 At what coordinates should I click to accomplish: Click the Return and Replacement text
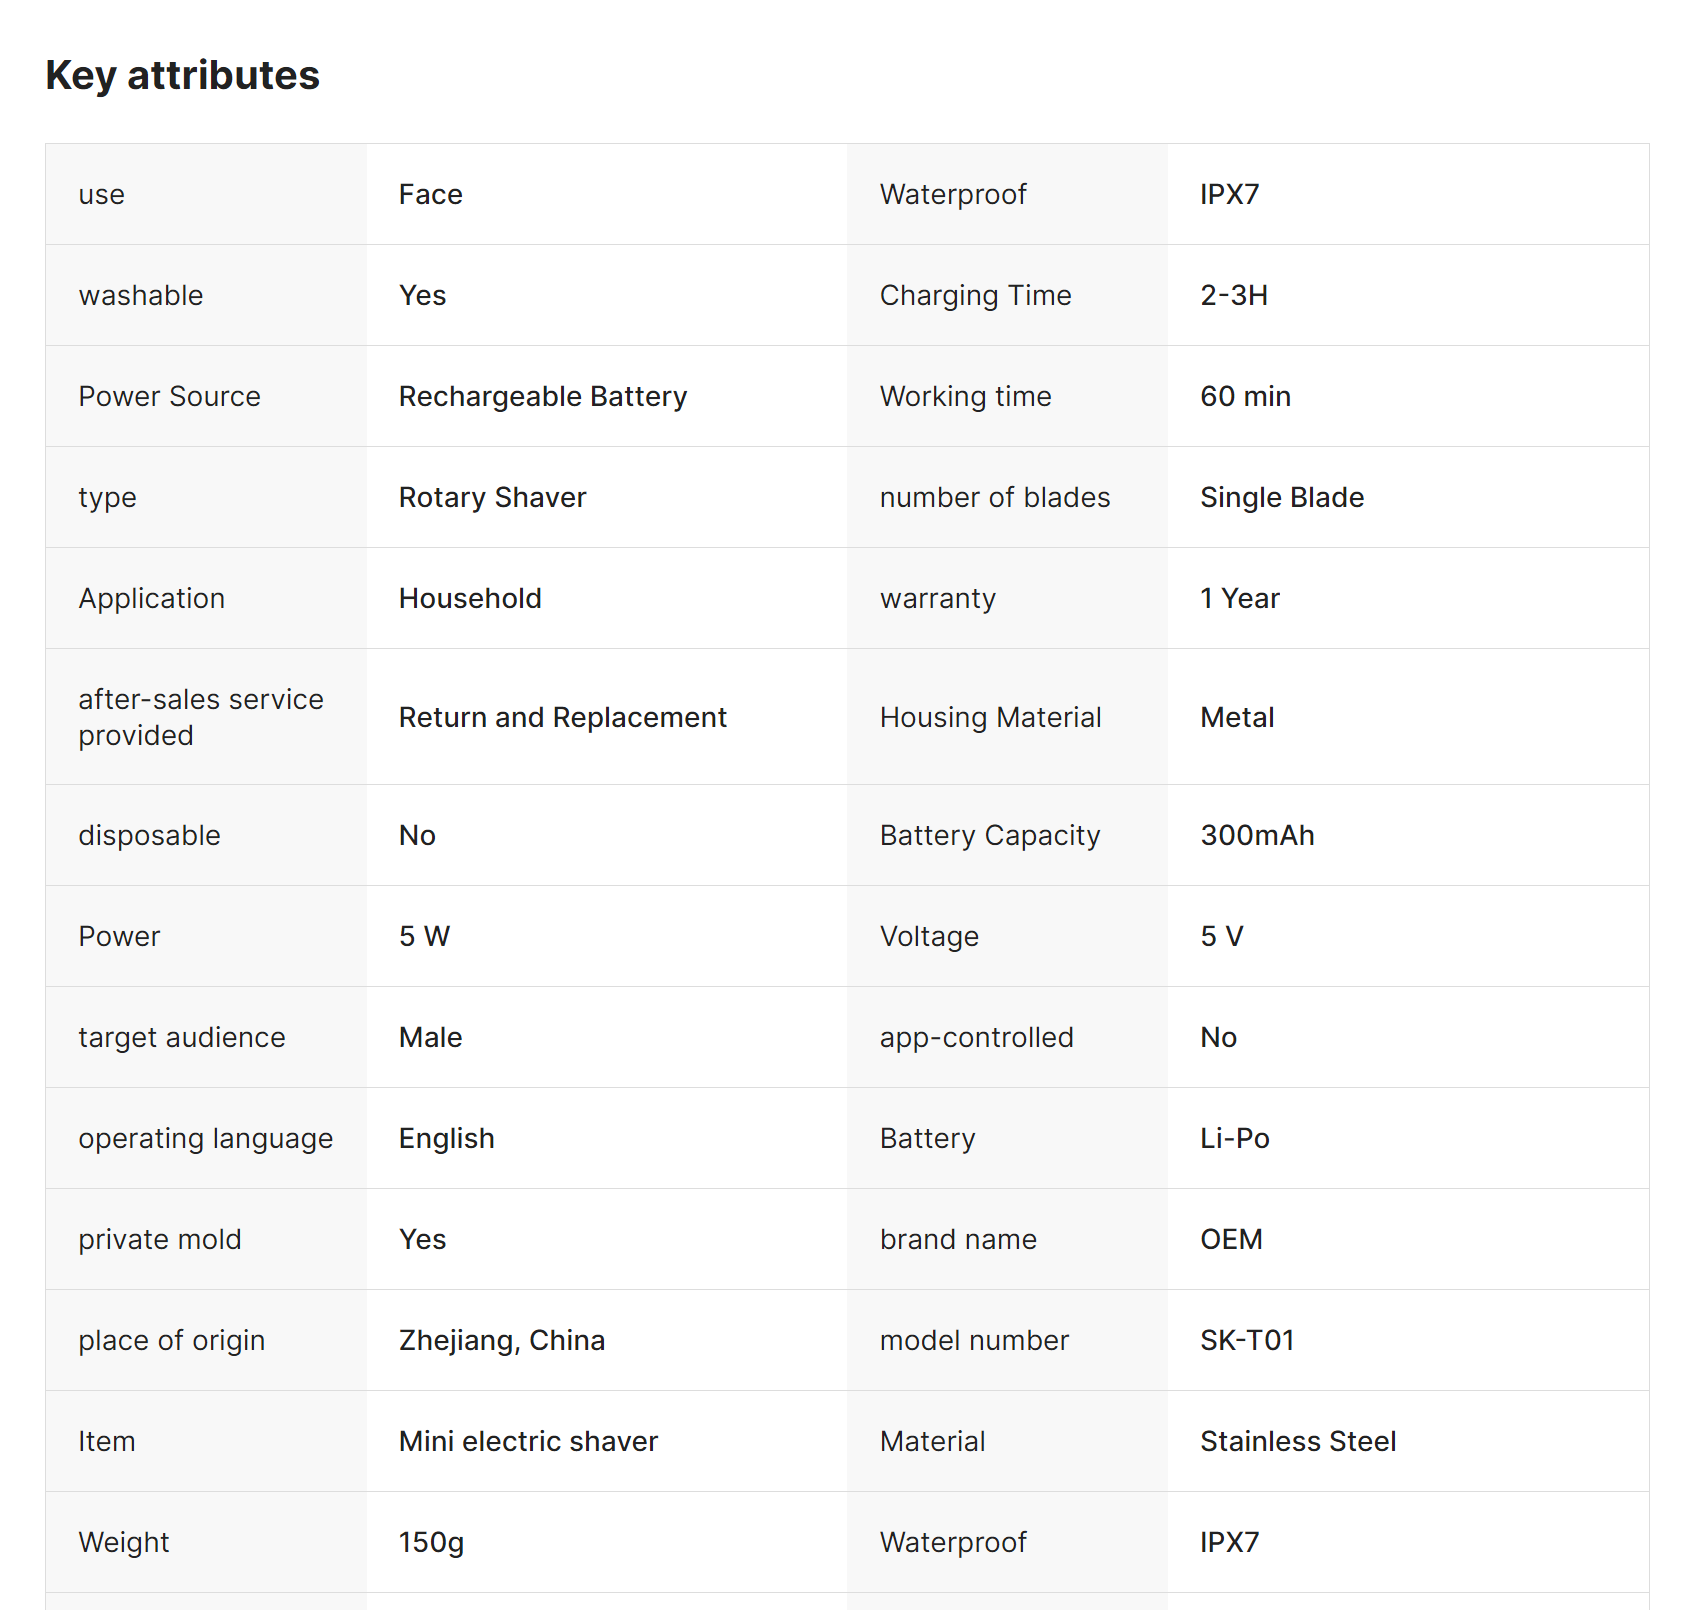point(562,718)
